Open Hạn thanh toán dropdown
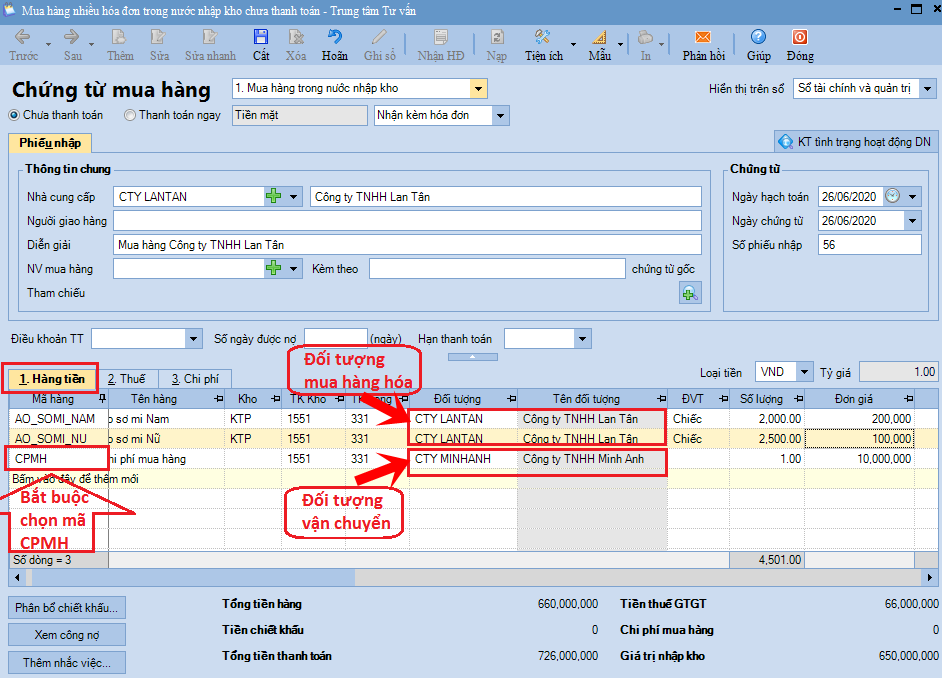942x678 pixels. click(582, 339)
